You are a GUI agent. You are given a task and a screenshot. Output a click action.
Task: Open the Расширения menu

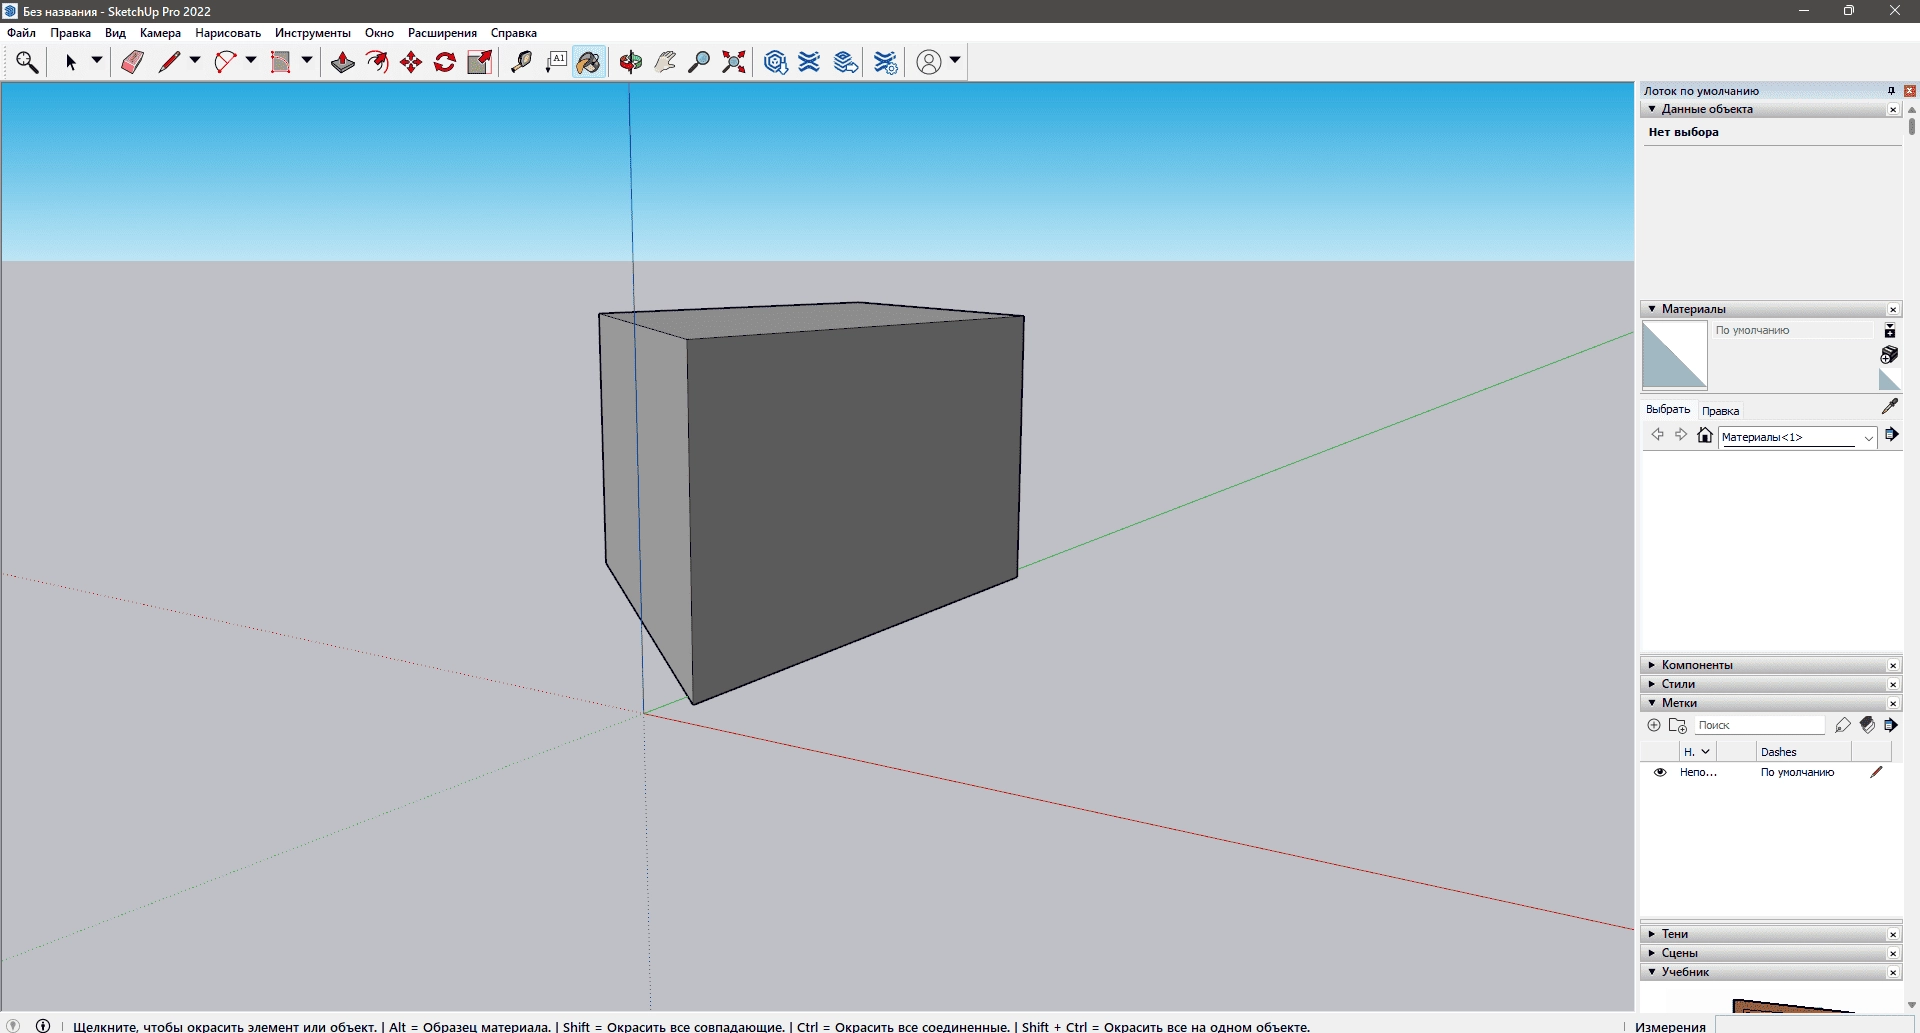[442, 33]
